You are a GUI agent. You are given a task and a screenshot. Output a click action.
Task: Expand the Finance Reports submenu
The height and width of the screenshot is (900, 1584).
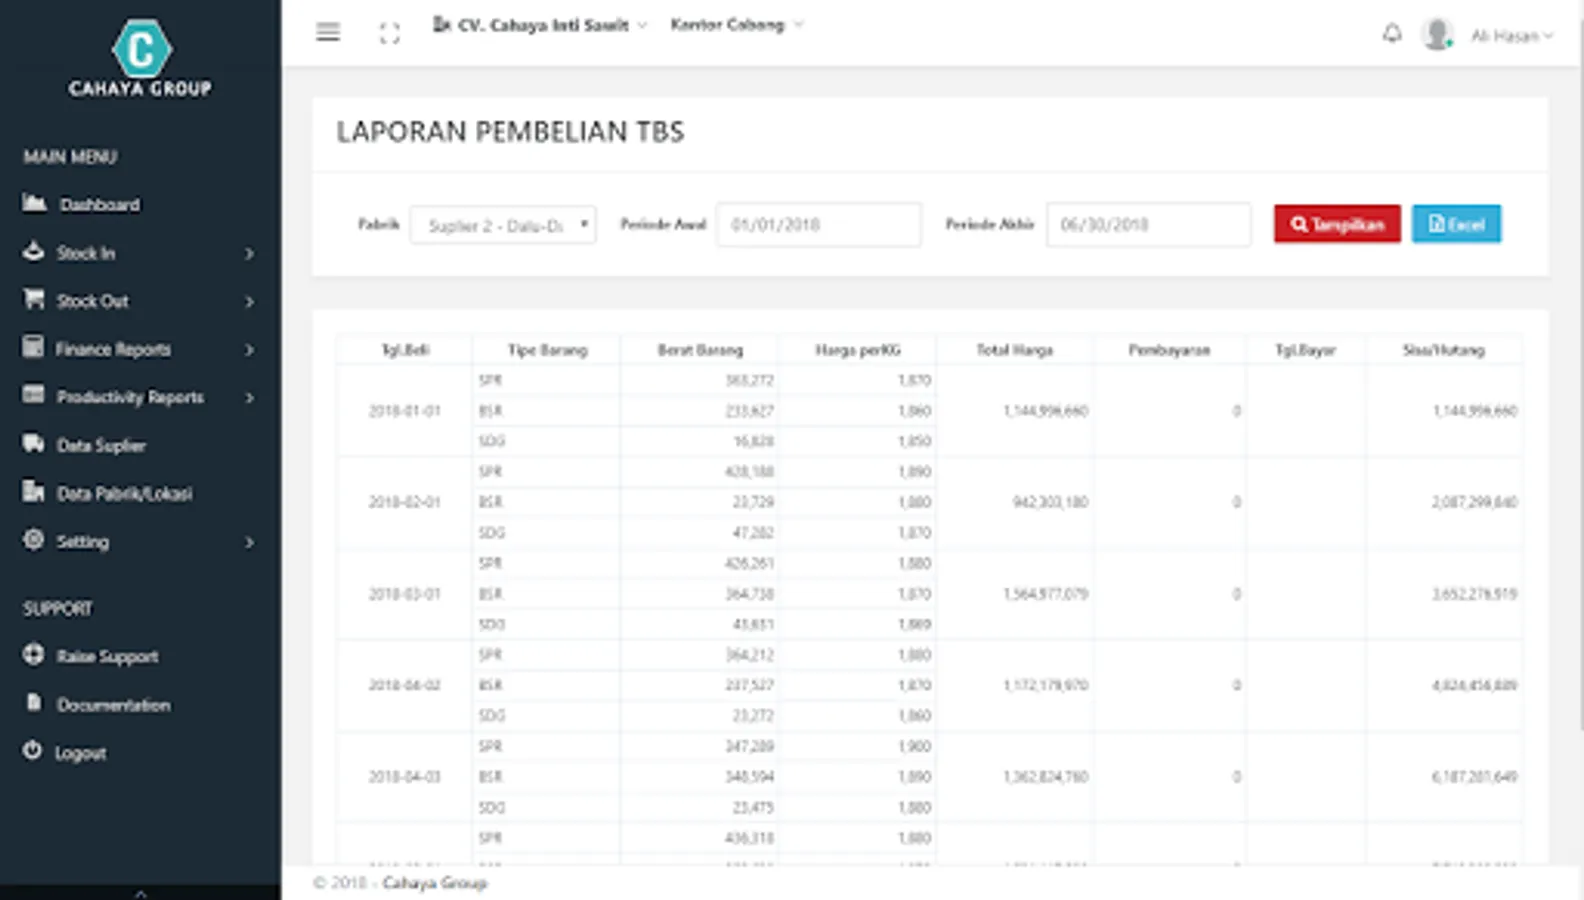140,349
